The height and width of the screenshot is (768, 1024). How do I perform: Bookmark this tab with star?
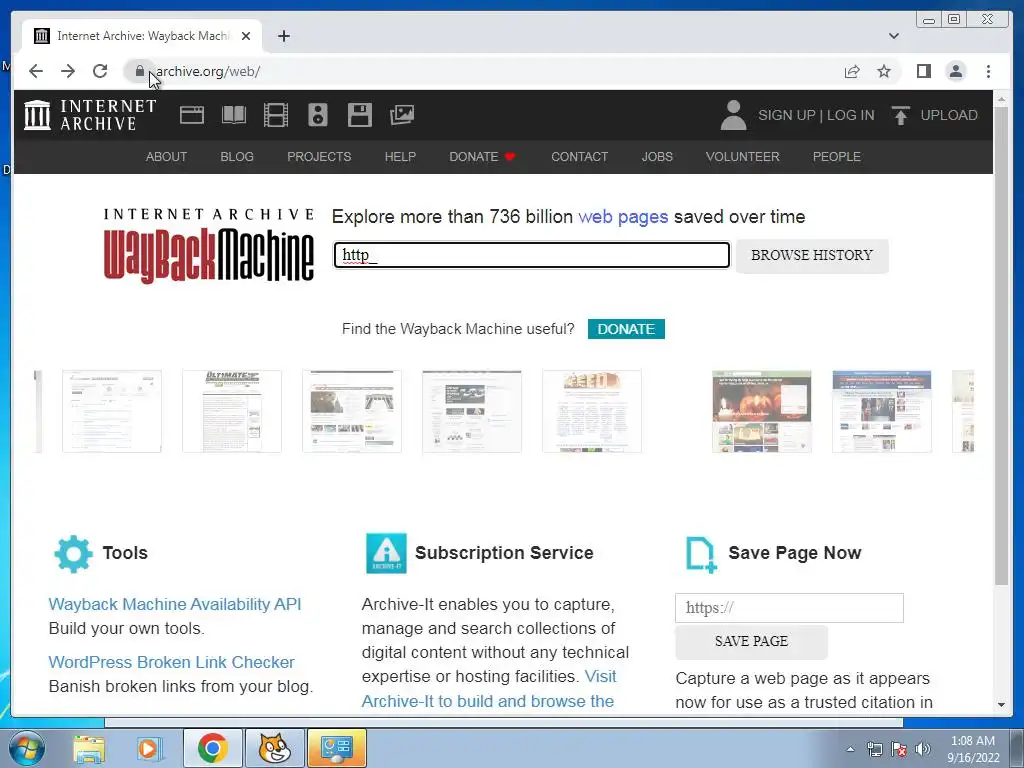884,71
